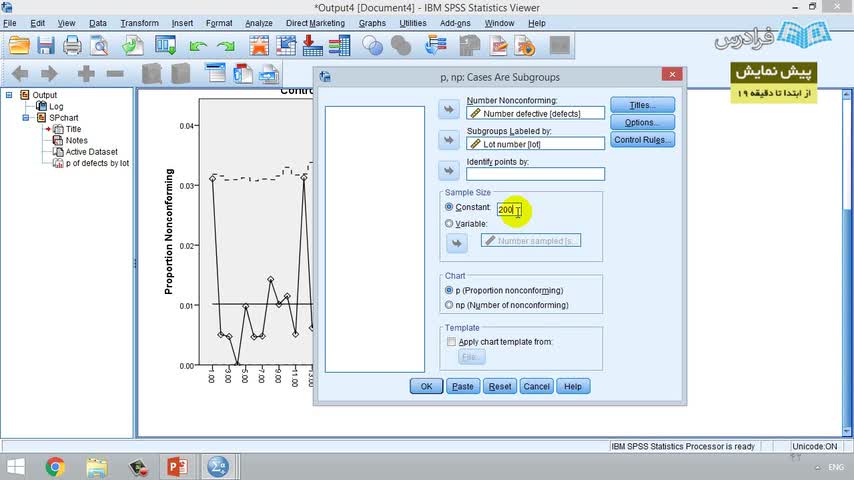Select Notes item in outline tree

76,141
